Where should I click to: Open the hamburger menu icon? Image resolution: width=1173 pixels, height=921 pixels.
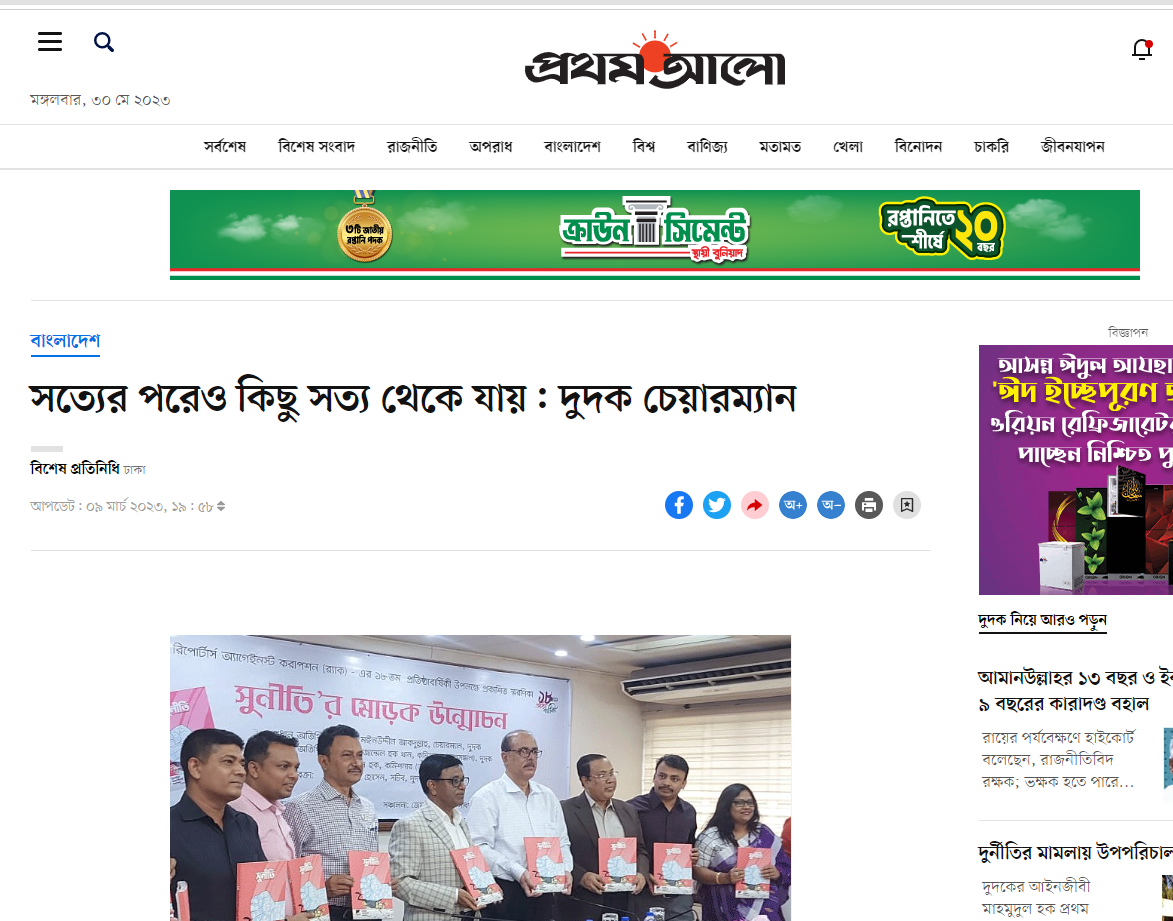coord(50,42)
